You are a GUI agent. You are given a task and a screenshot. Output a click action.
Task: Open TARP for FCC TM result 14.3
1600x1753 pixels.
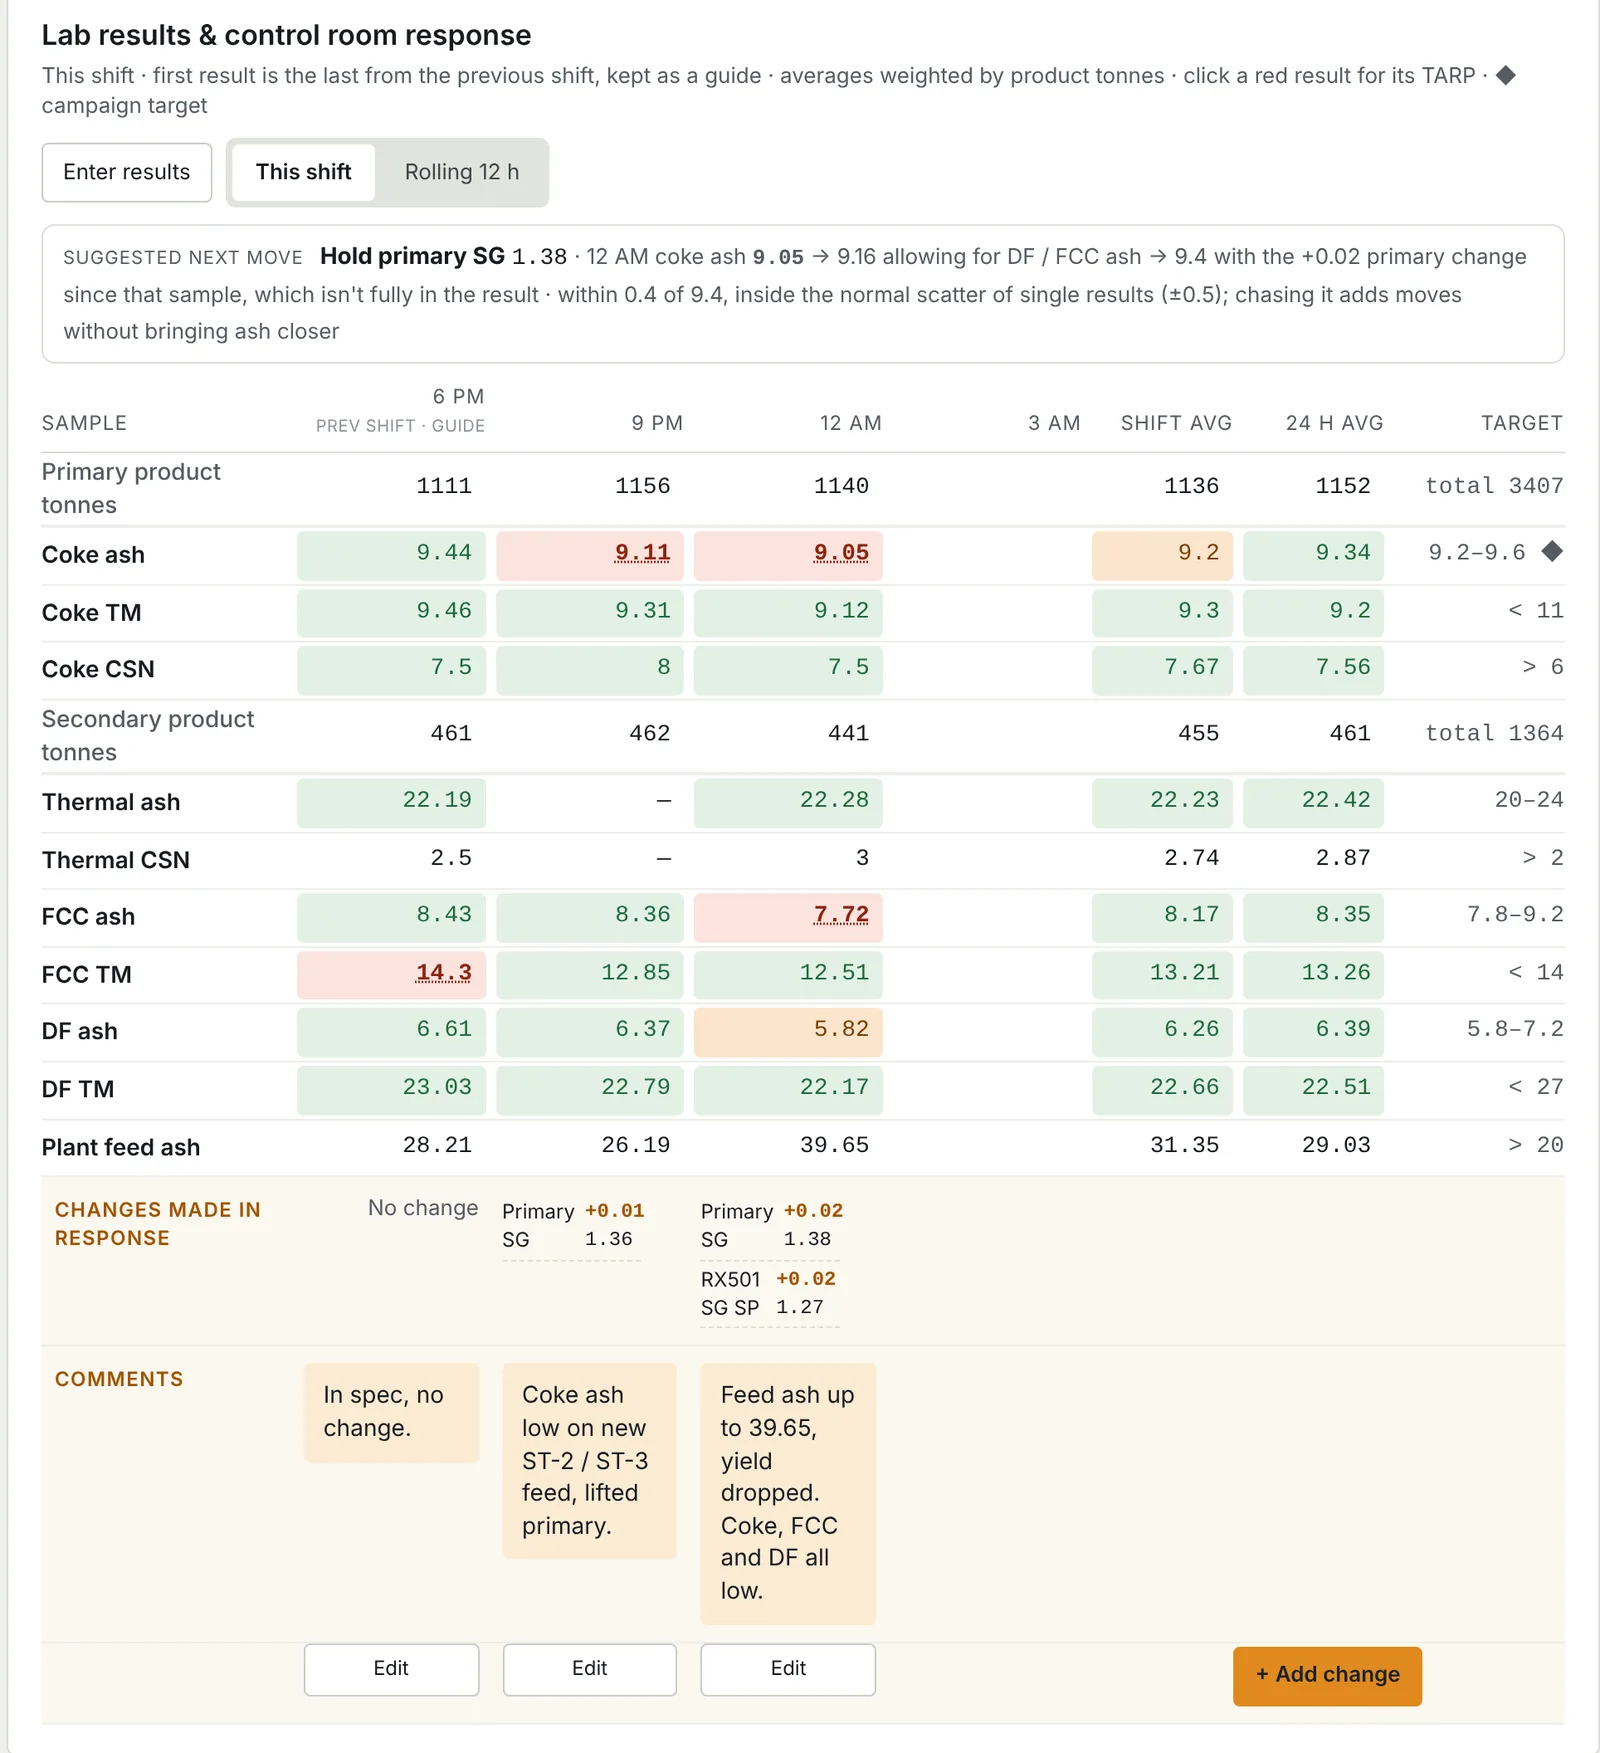(x=443, y=973)
